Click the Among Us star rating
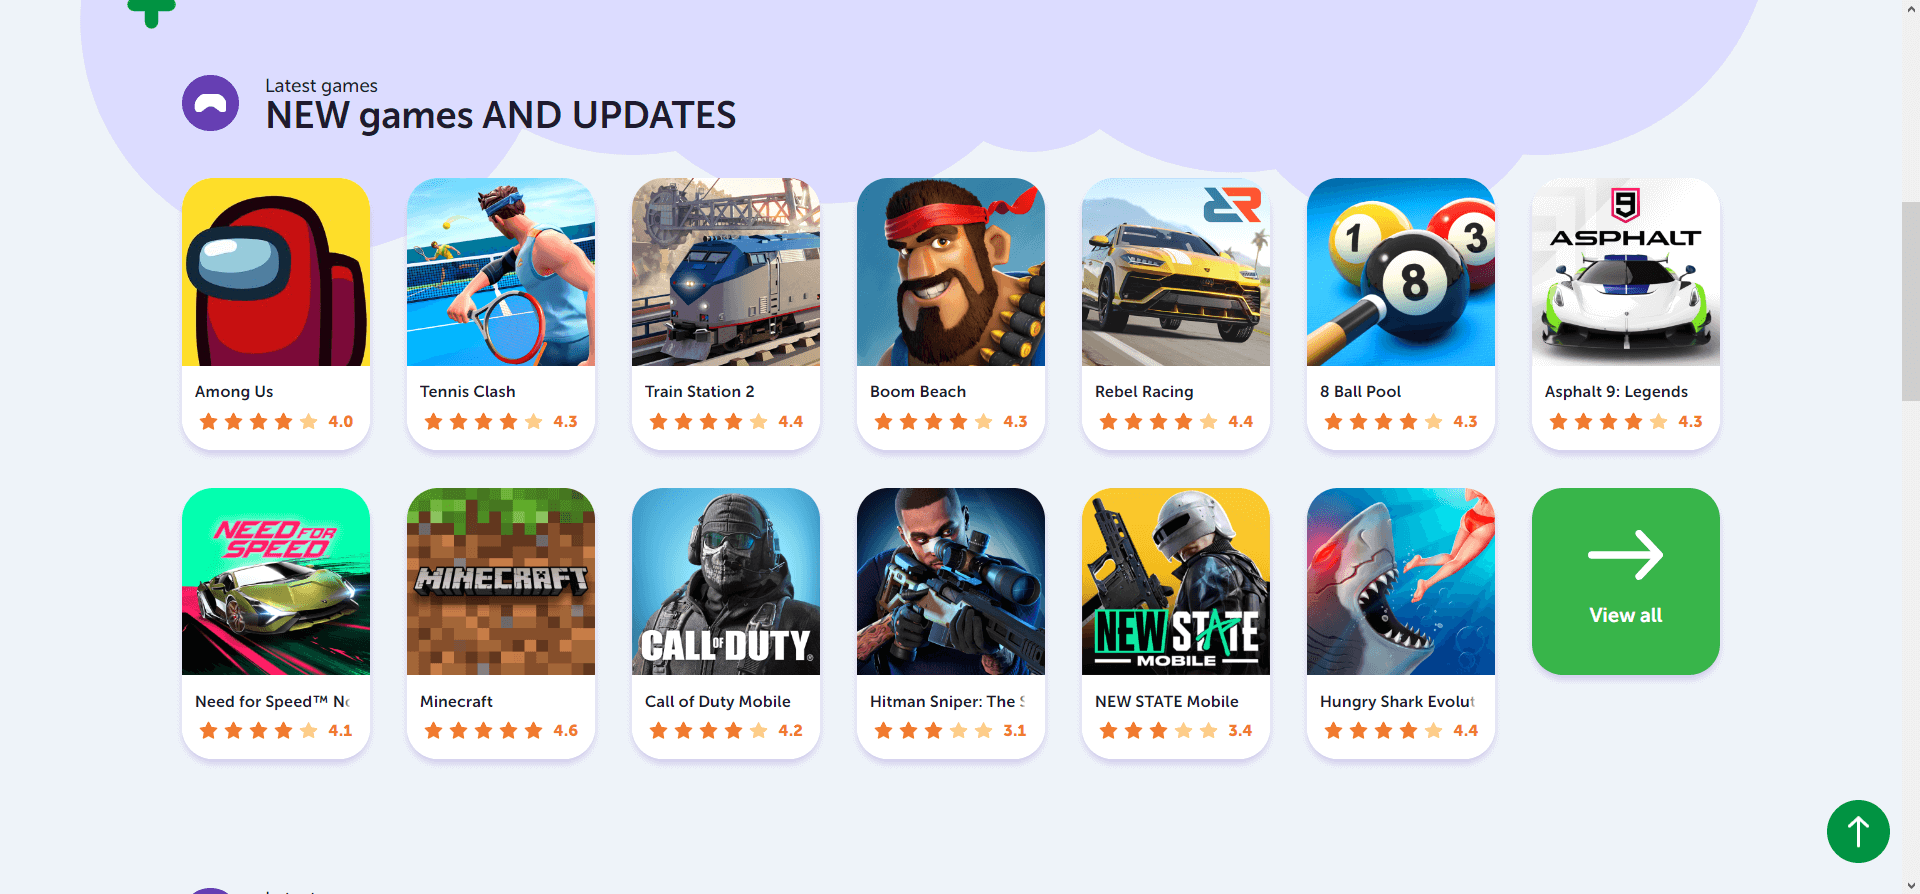1920x894 pixels. point(275,422)
